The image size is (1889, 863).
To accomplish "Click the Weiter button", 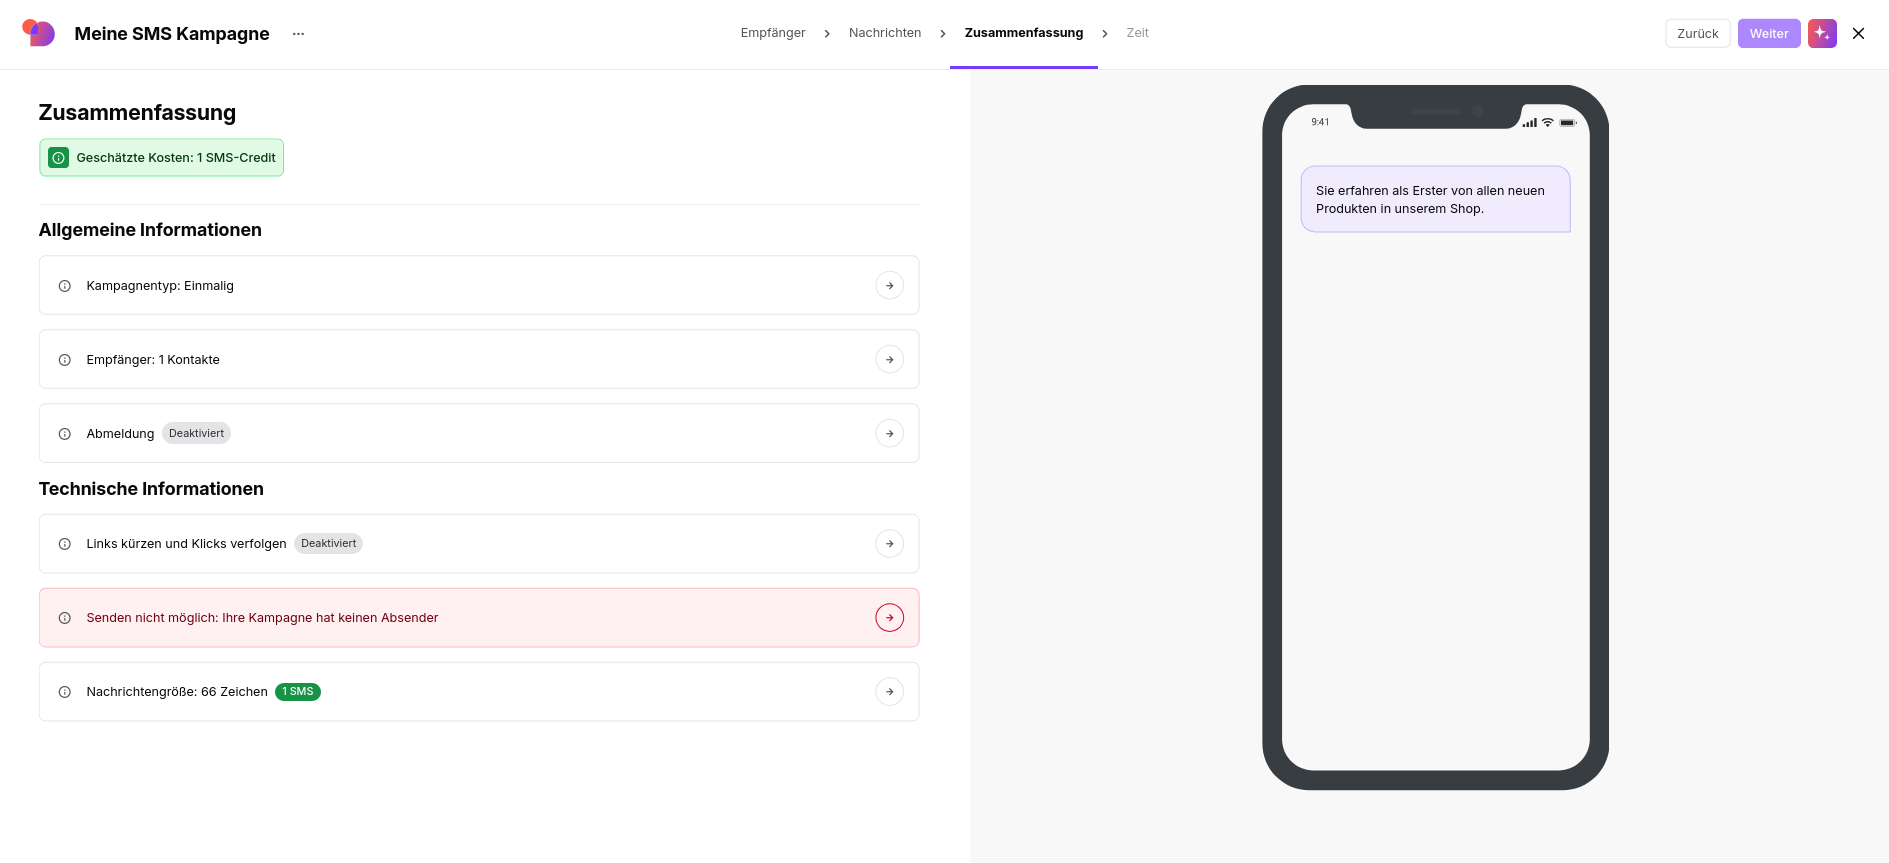I will [x=1768, y=33].
